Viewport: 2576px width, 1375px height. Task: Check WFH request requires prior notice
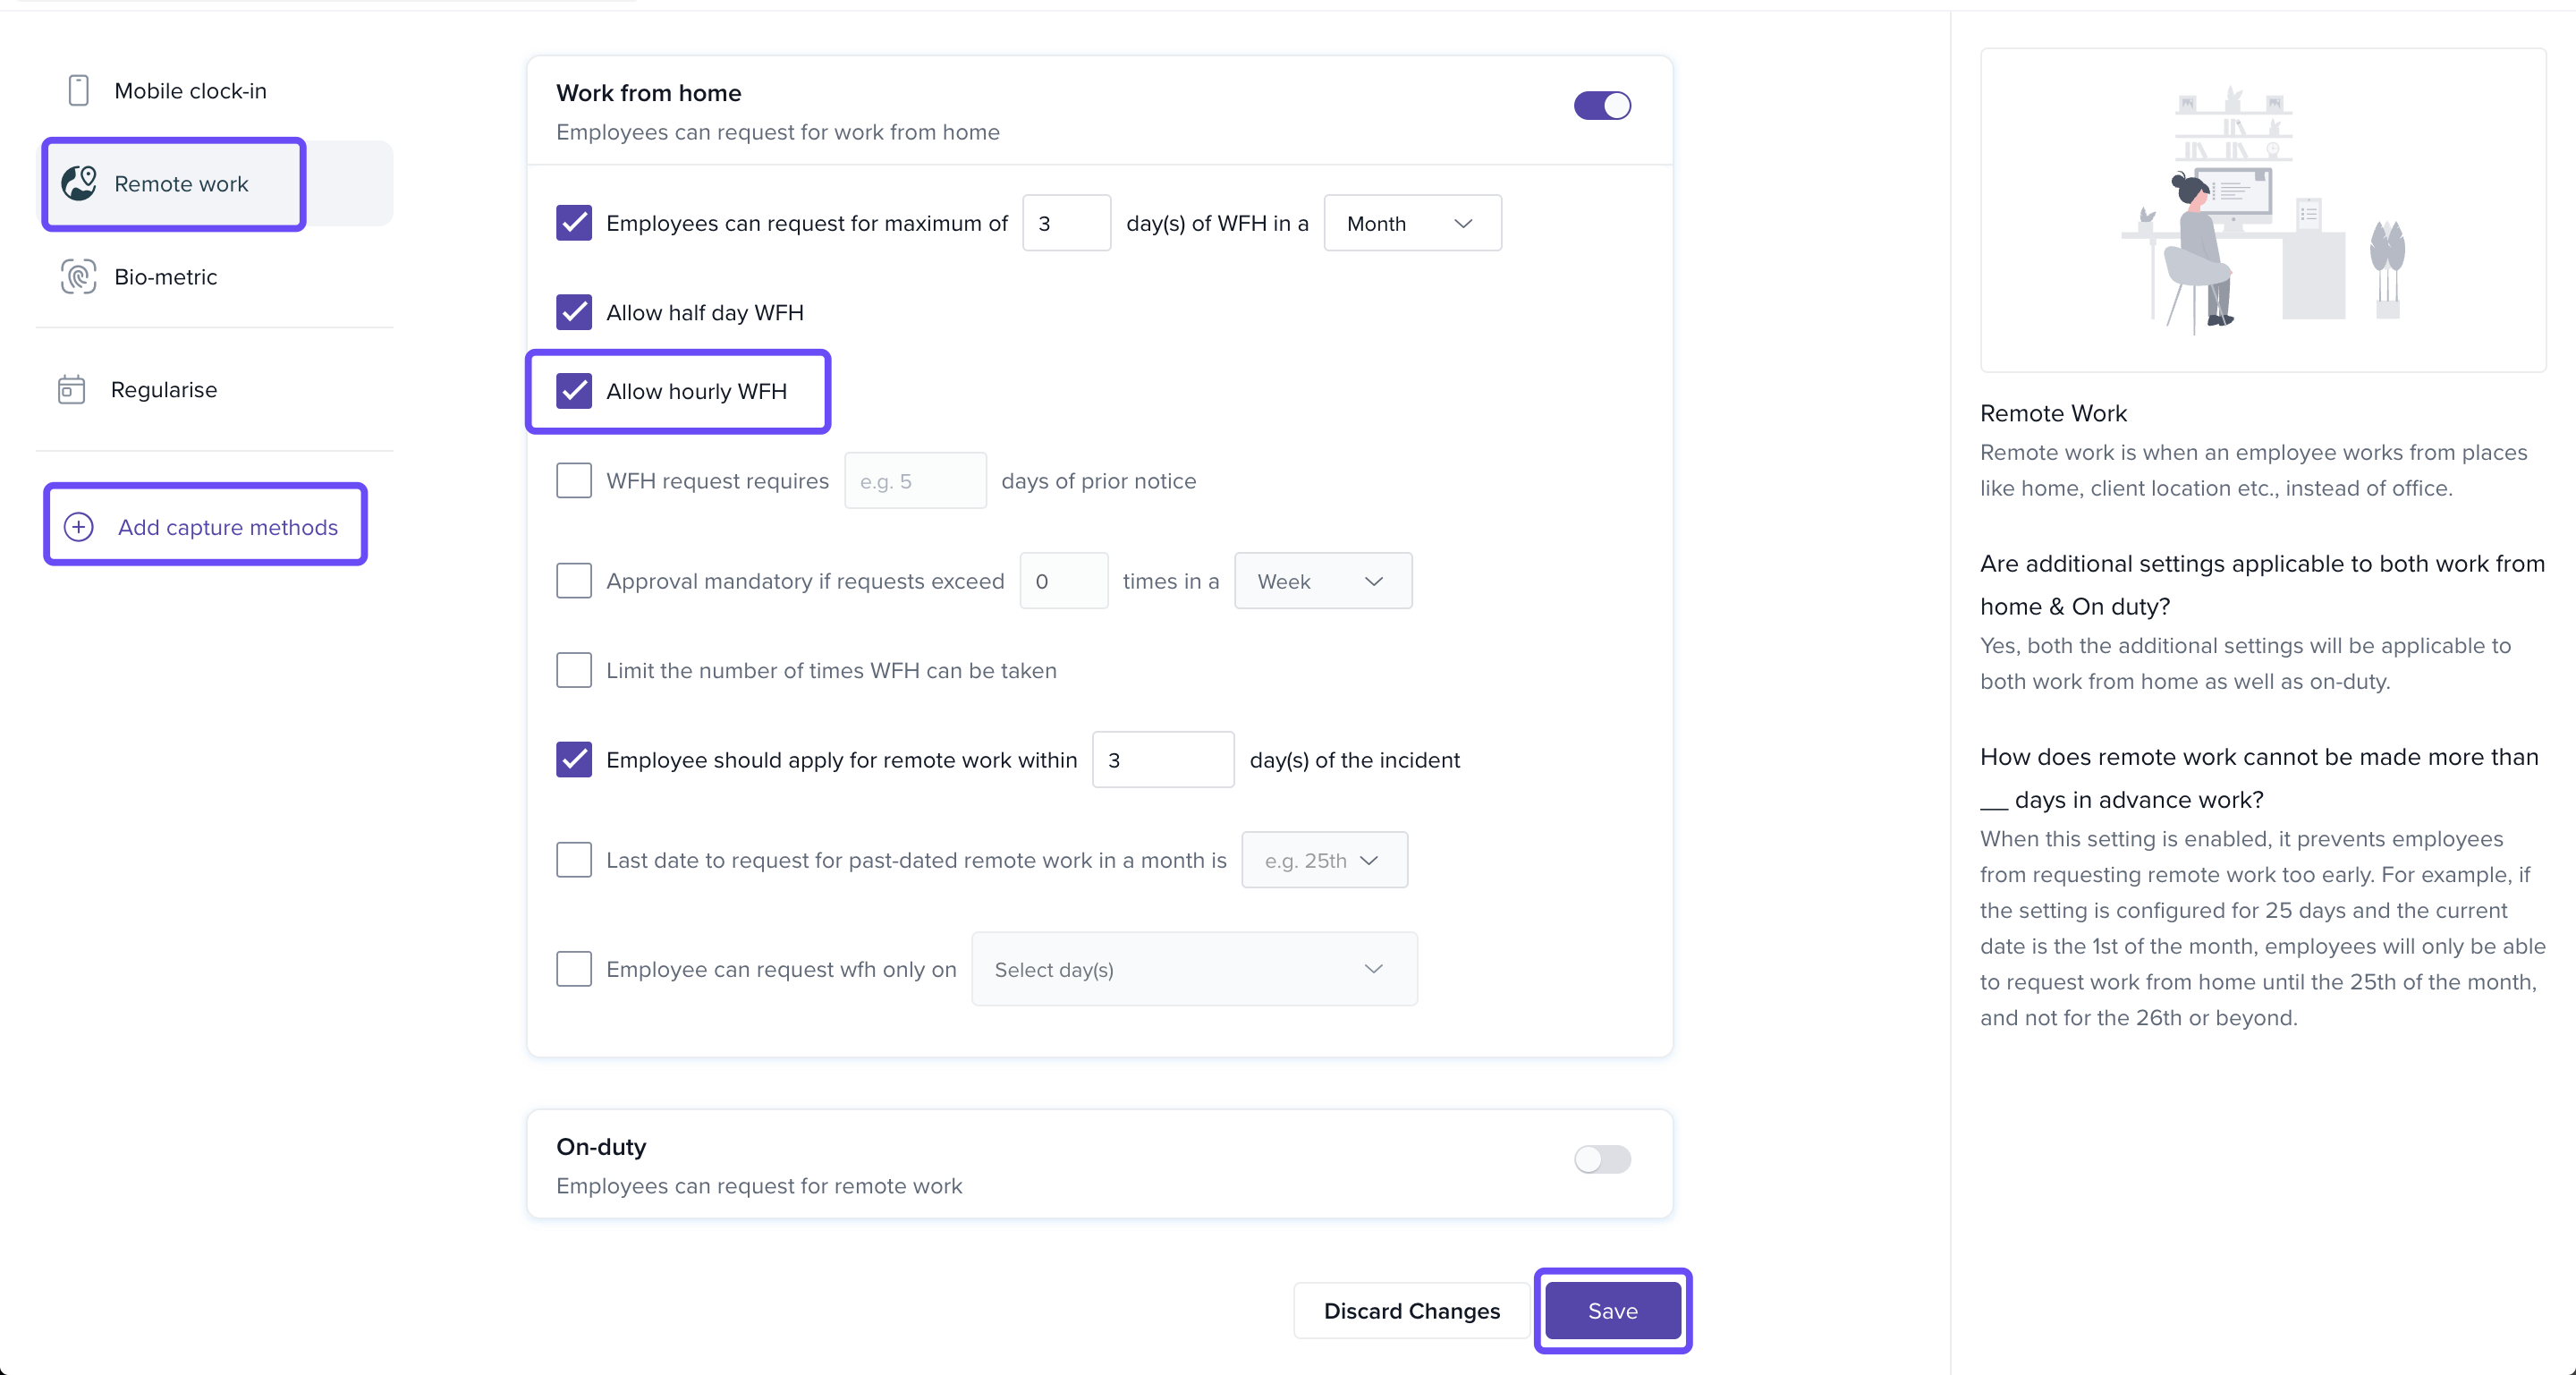point(574,480)
